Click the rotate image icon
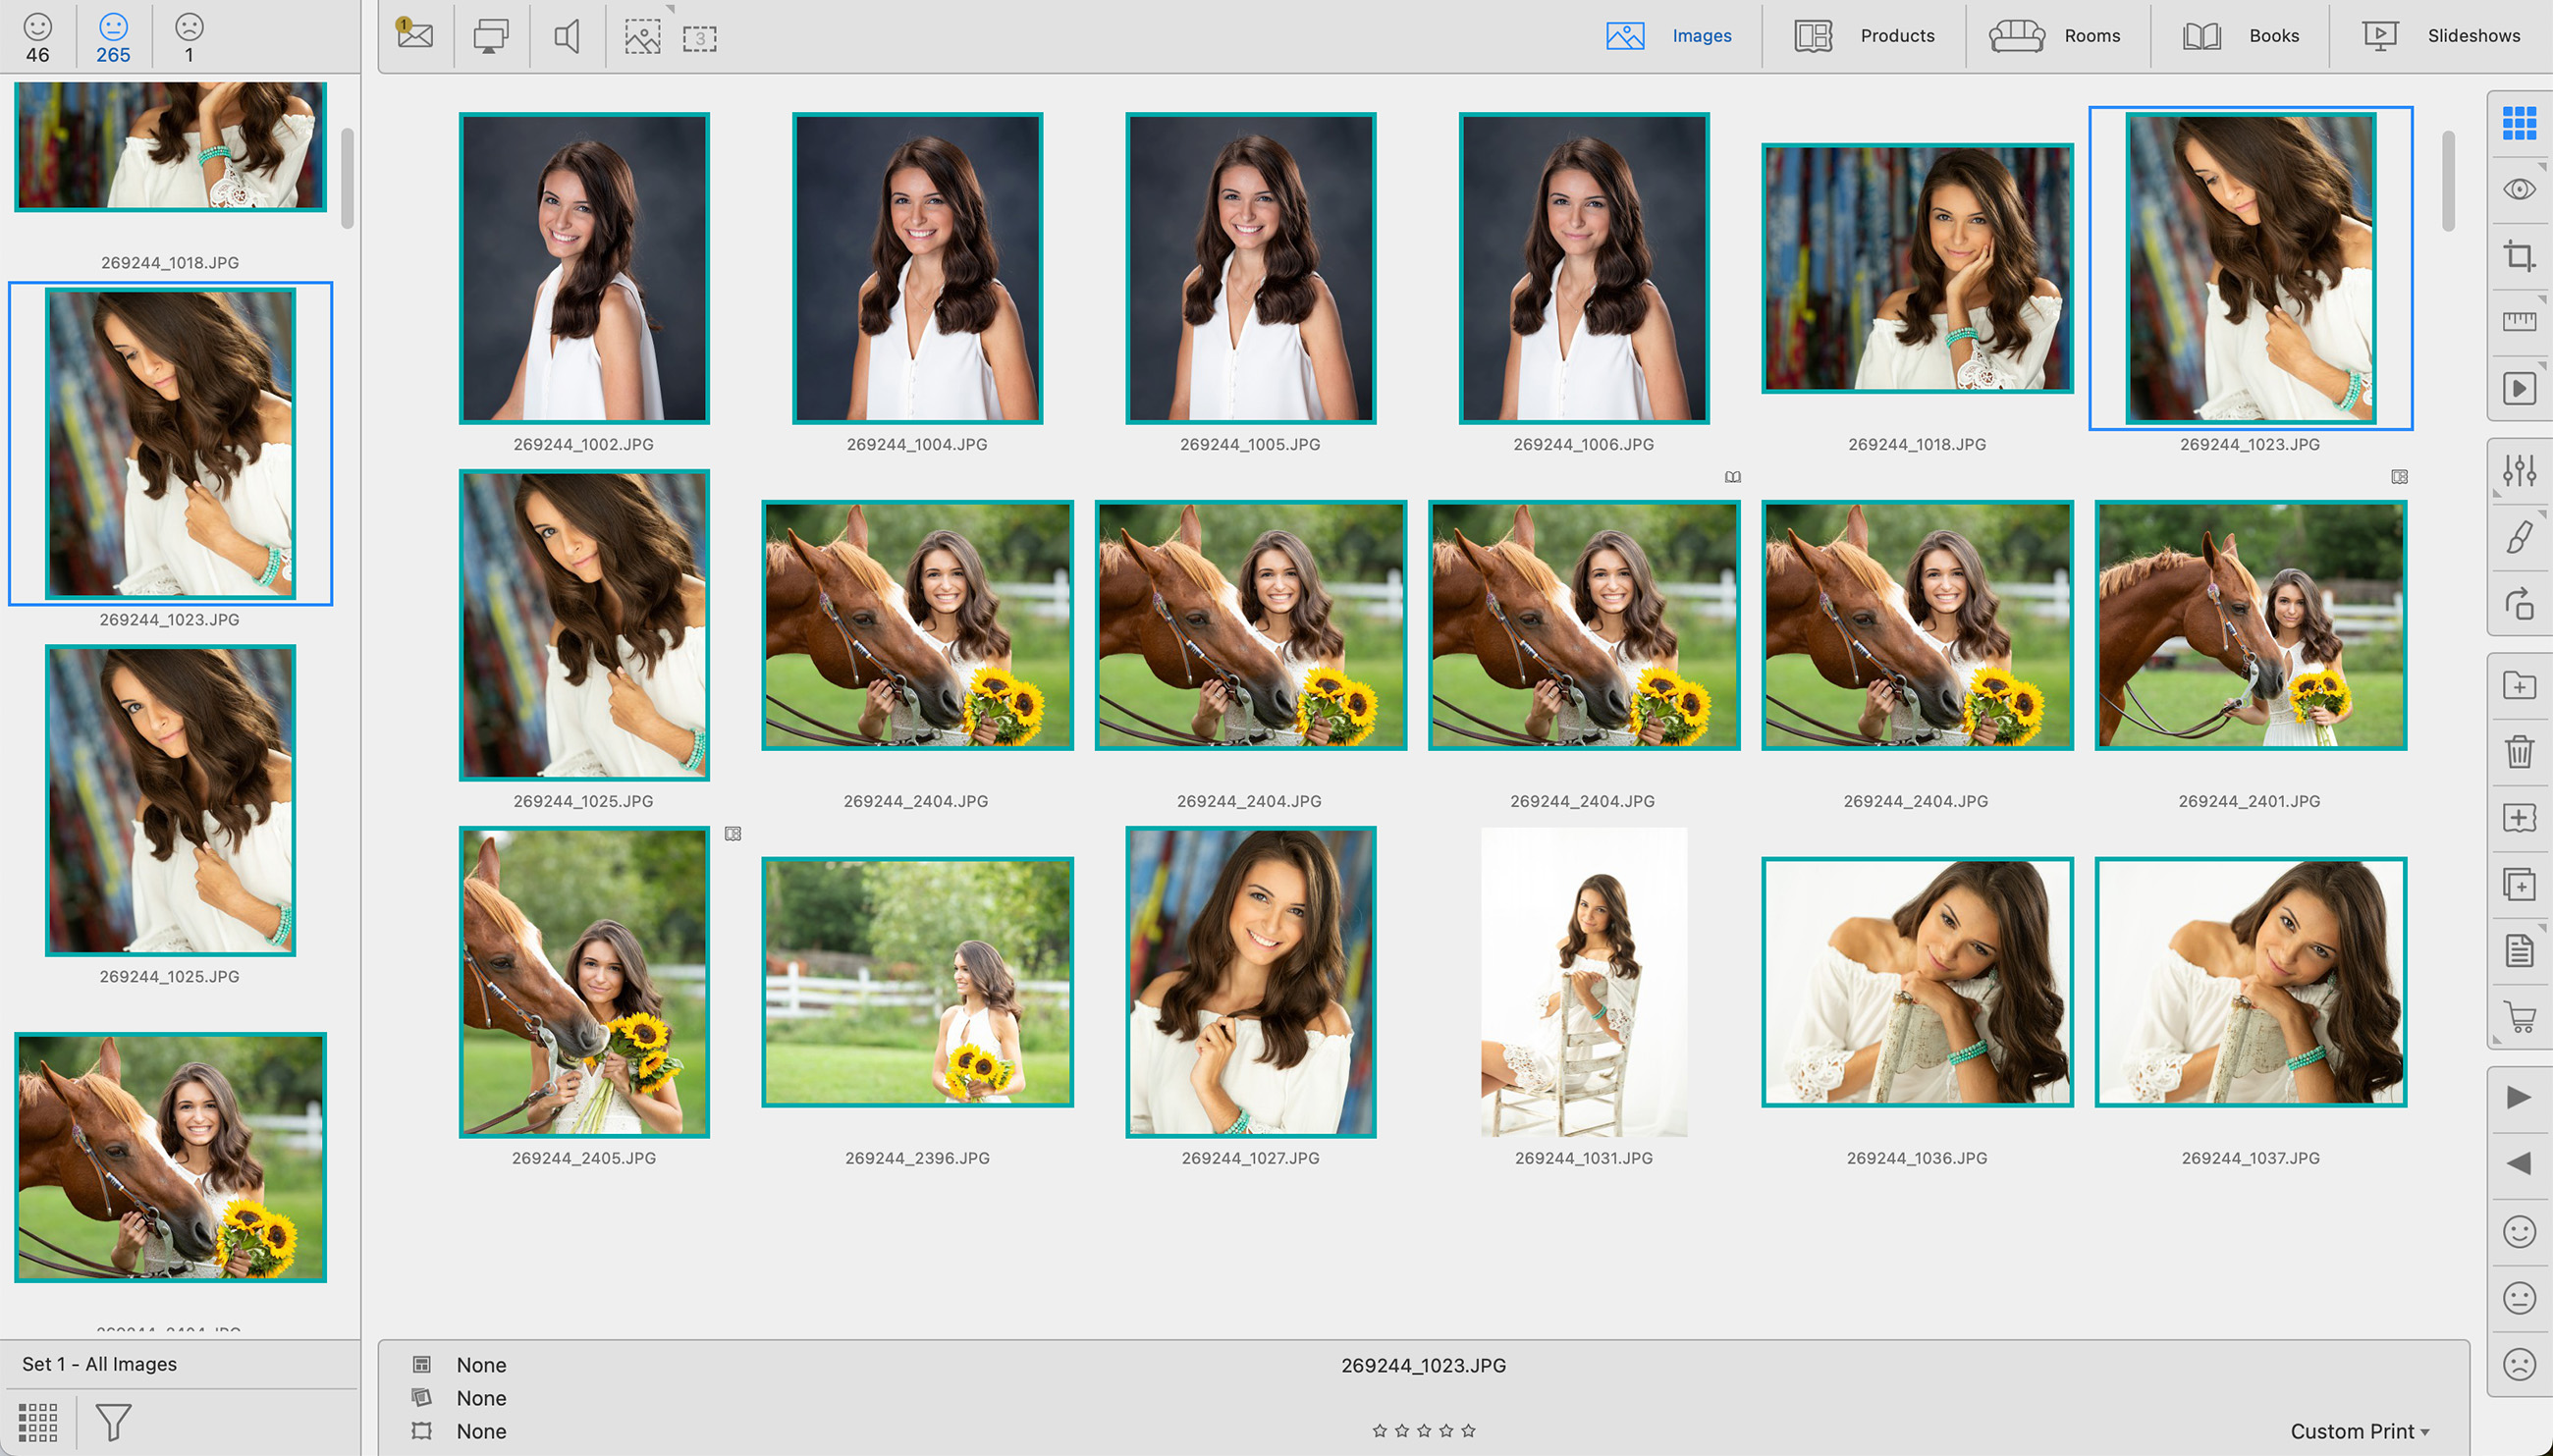 click(x=2519, y=603)
